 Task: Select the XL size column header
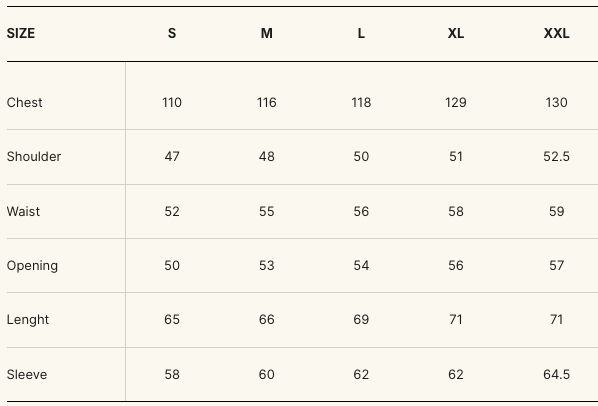[x=456, y=34]
